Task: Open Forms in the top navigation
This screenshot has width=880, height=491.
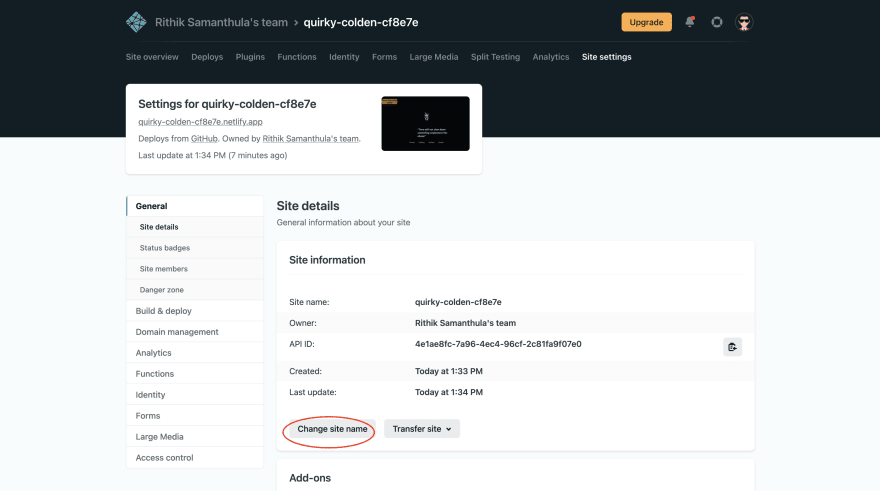Action: [x=384, y=57]
